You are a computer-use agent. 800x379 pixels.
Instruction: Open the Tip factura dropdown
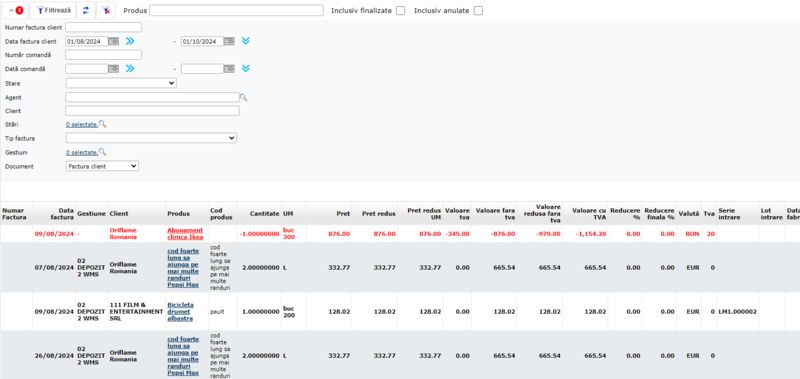coord(151,138)
